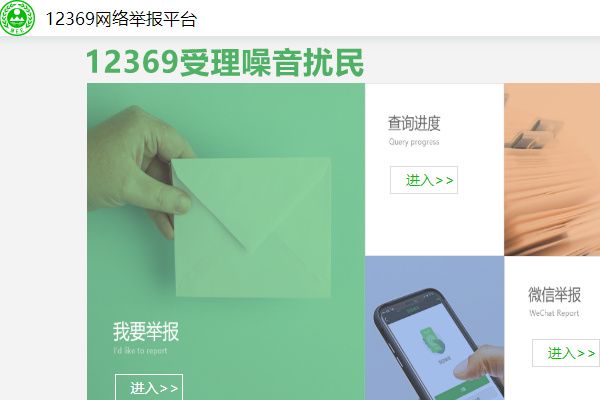The height and width of the screenshot is (400, 600).
Task: Click the Query progress subtitle
Action: (x=414, y=142)
